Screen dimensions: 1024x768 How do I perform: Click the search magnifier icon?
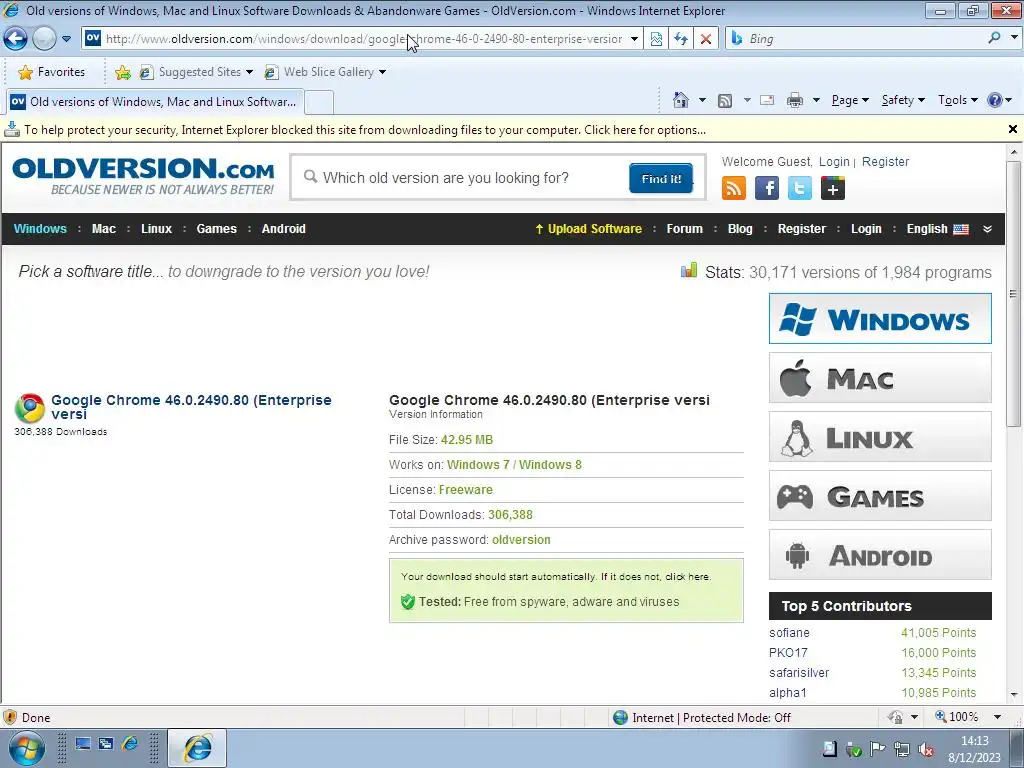tap(994, 38)
